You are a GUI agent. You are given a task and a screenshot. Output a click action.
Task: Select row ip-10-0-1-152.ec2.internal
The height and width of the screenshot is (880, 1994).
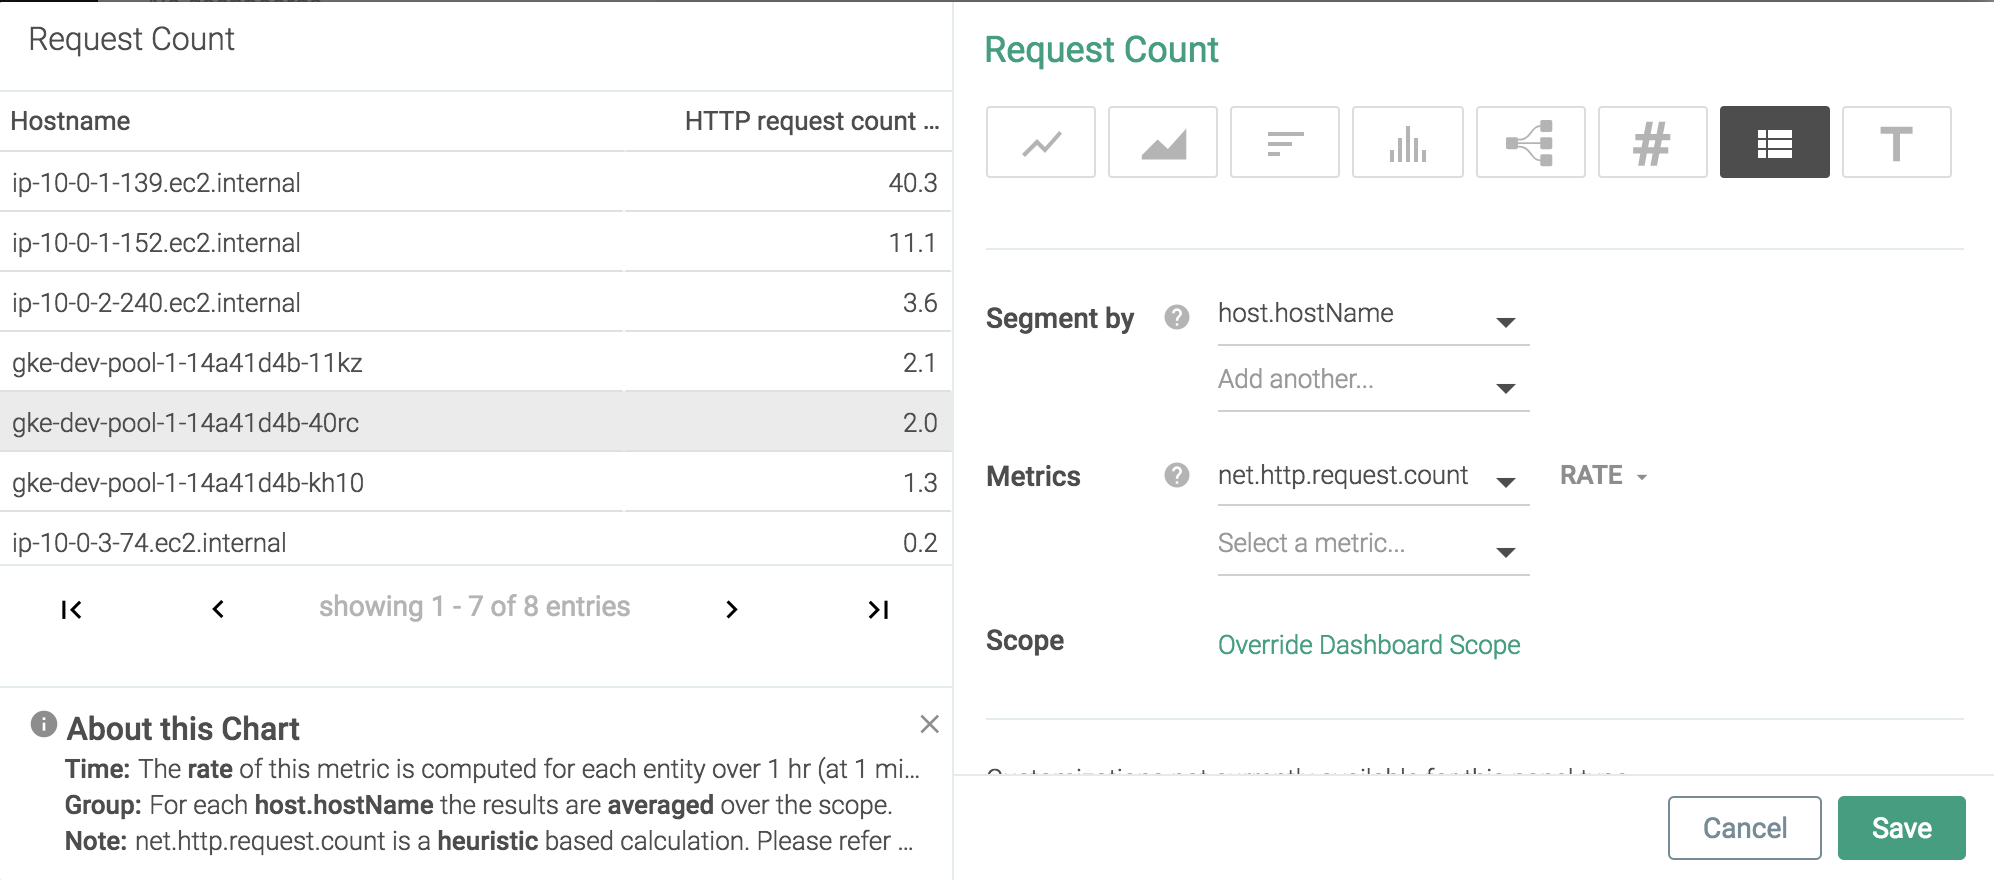[x=476, y=242]
